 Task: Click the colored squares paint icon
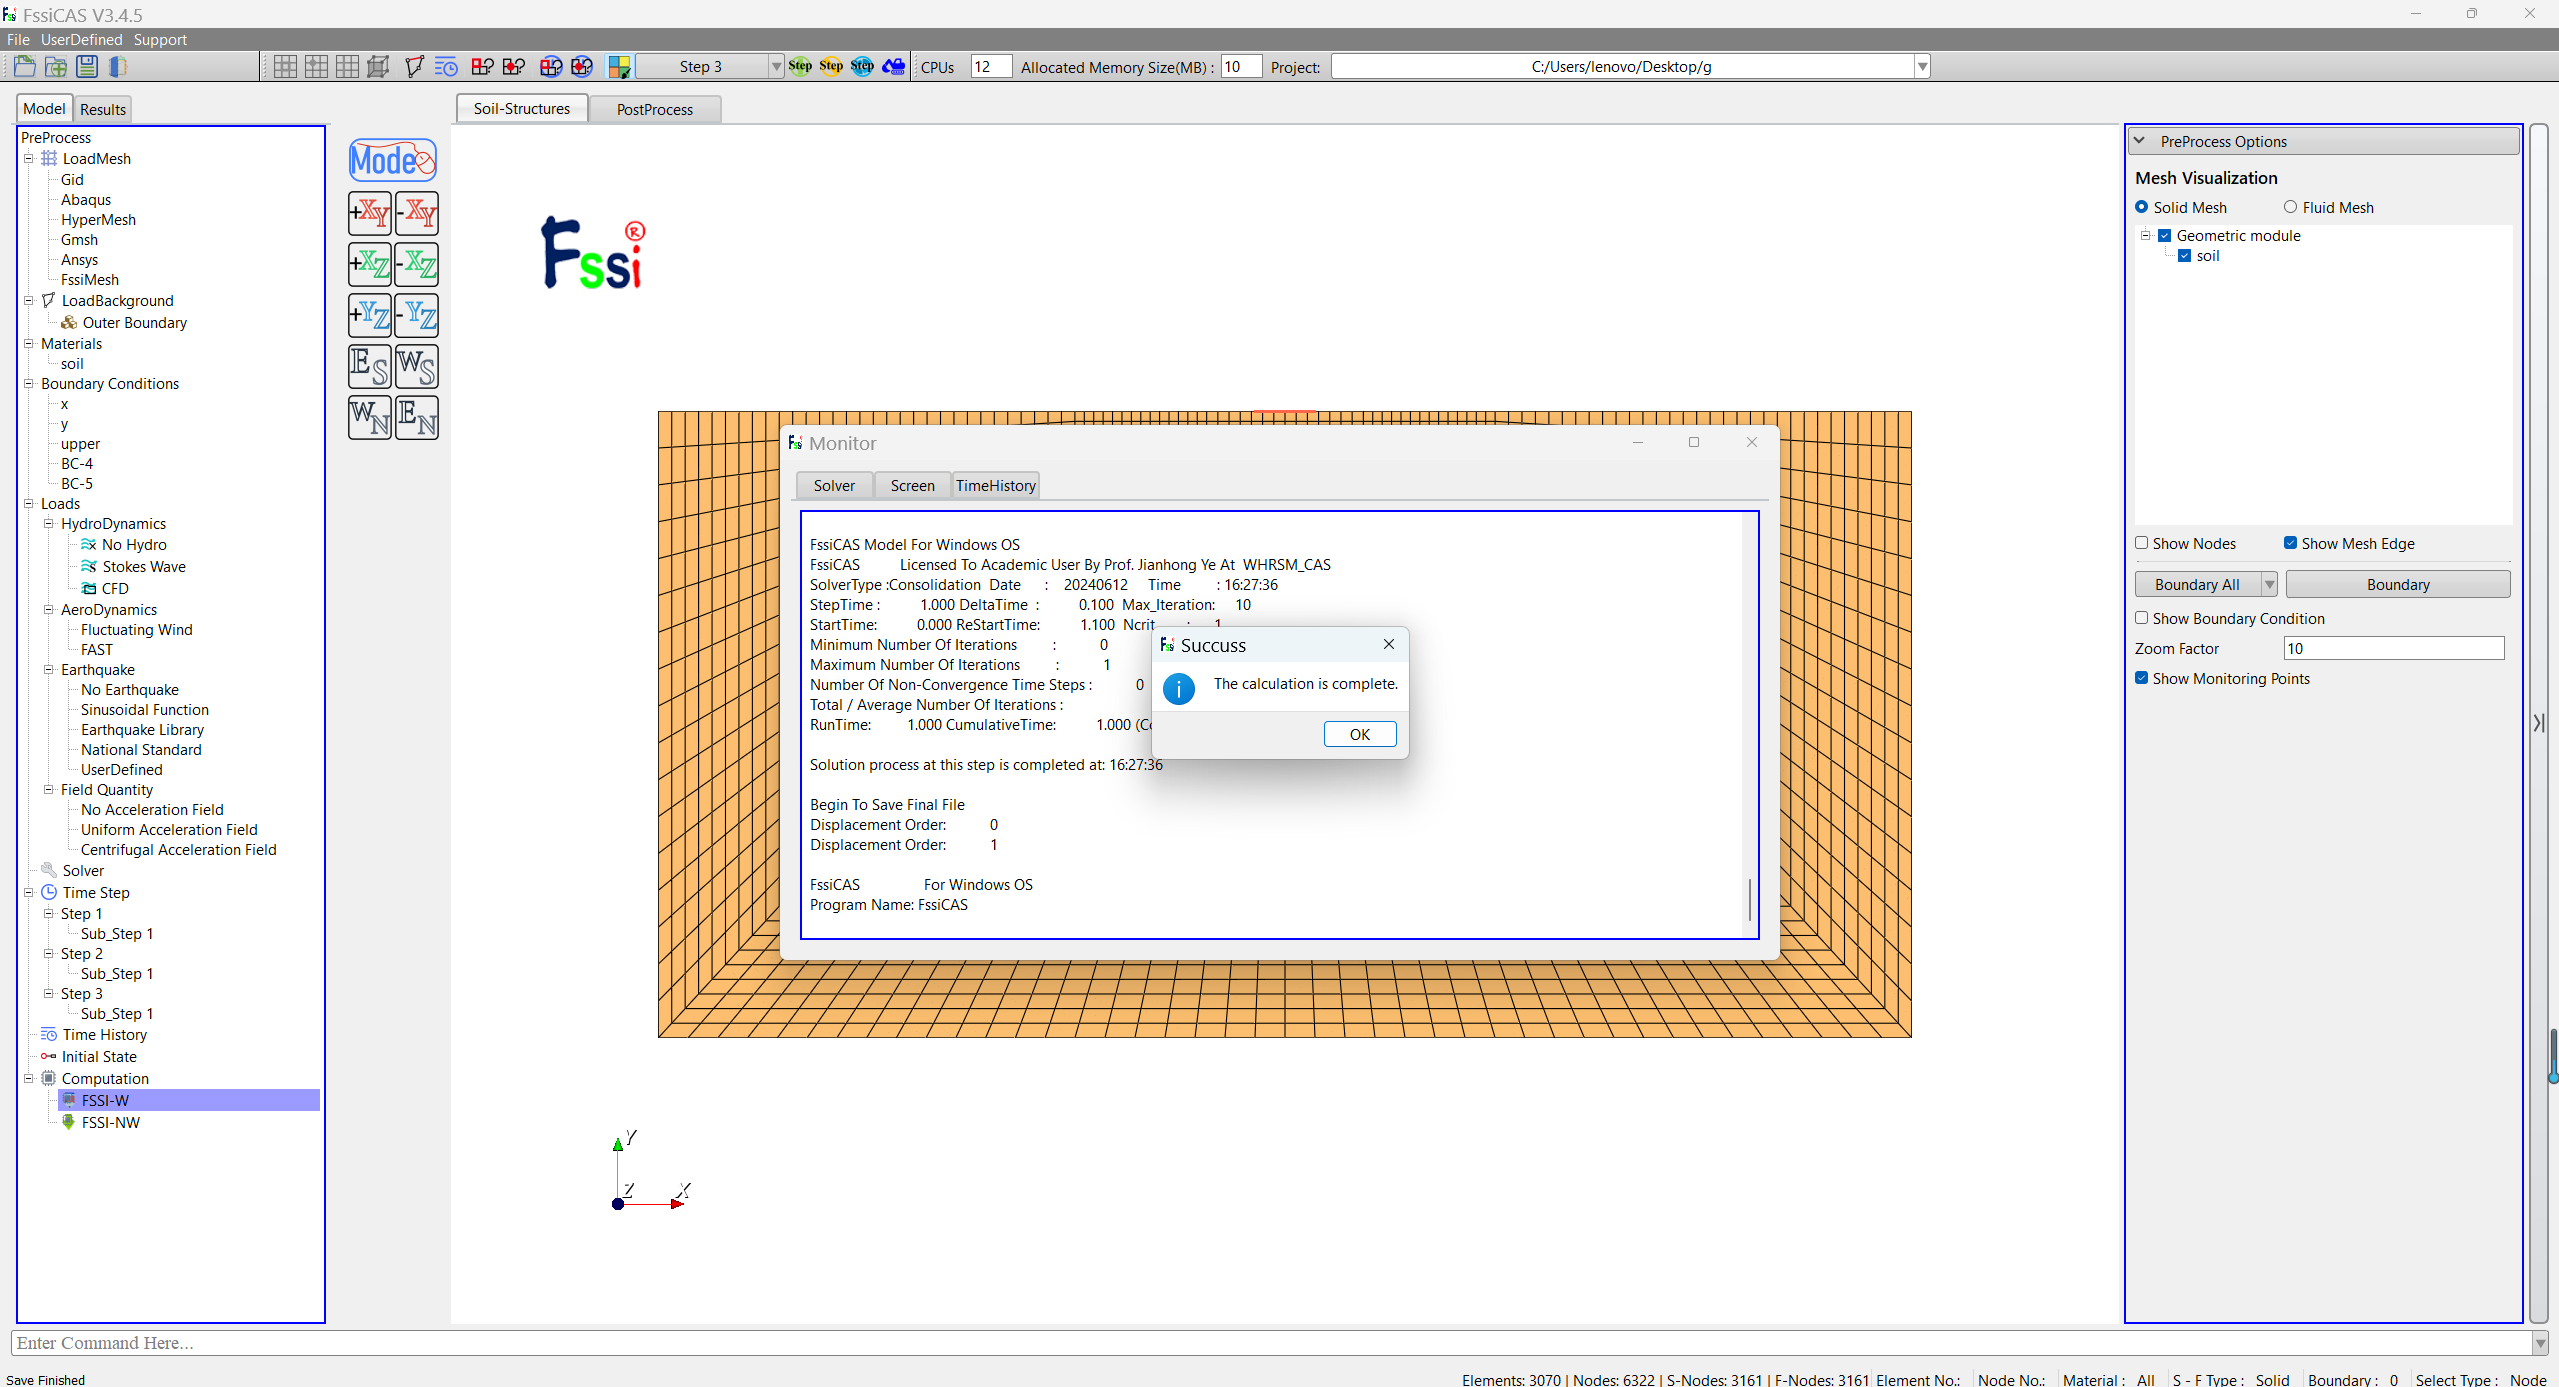pyautogui.click(x=619, y=67)
